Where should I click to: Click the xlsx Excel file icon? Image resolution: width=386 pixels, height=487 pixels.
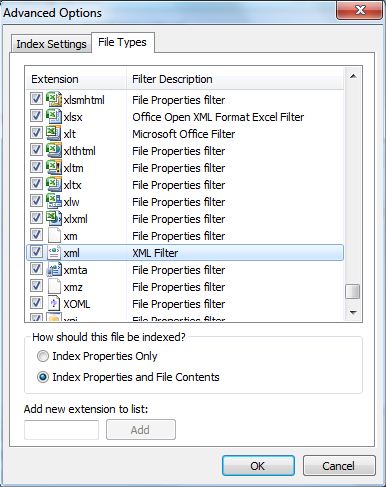tap(53, 116)
